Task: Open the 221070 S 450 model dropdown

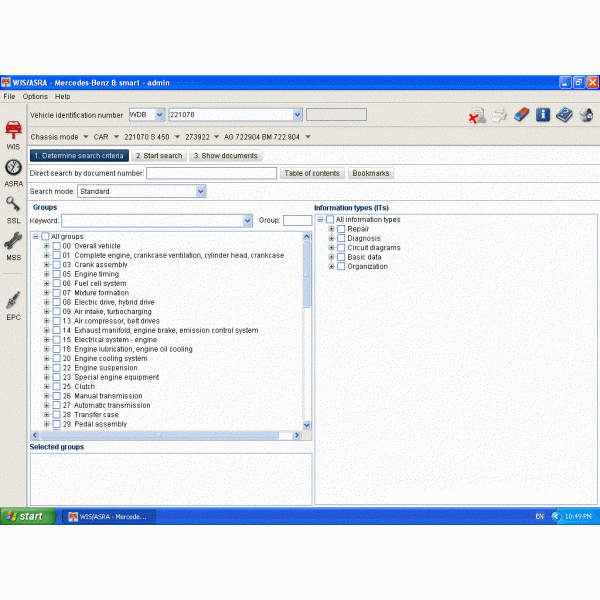Action: coord(177,137)
